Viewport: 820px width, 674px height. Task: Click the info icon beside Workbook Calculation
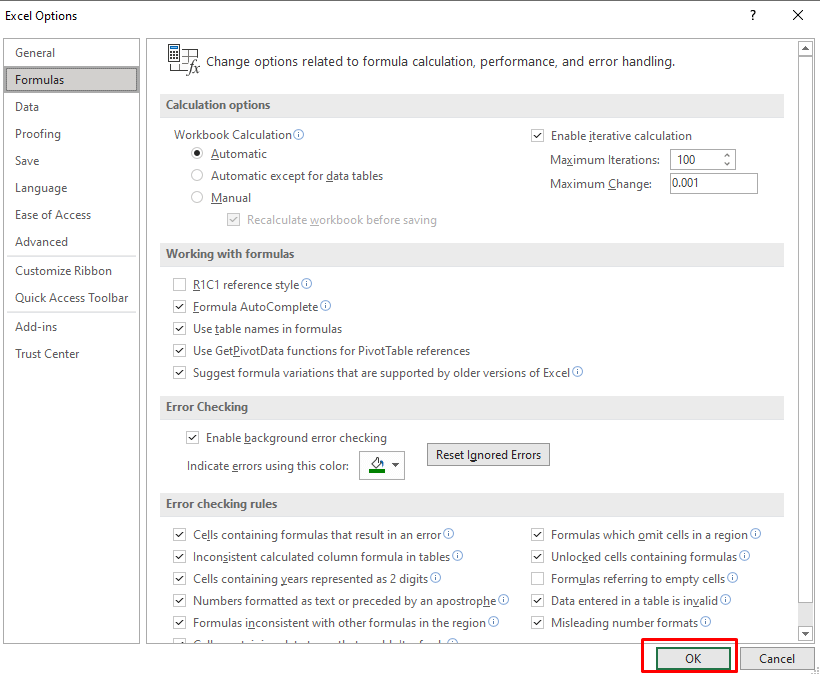pyautogui.click(x=299, y=135)
